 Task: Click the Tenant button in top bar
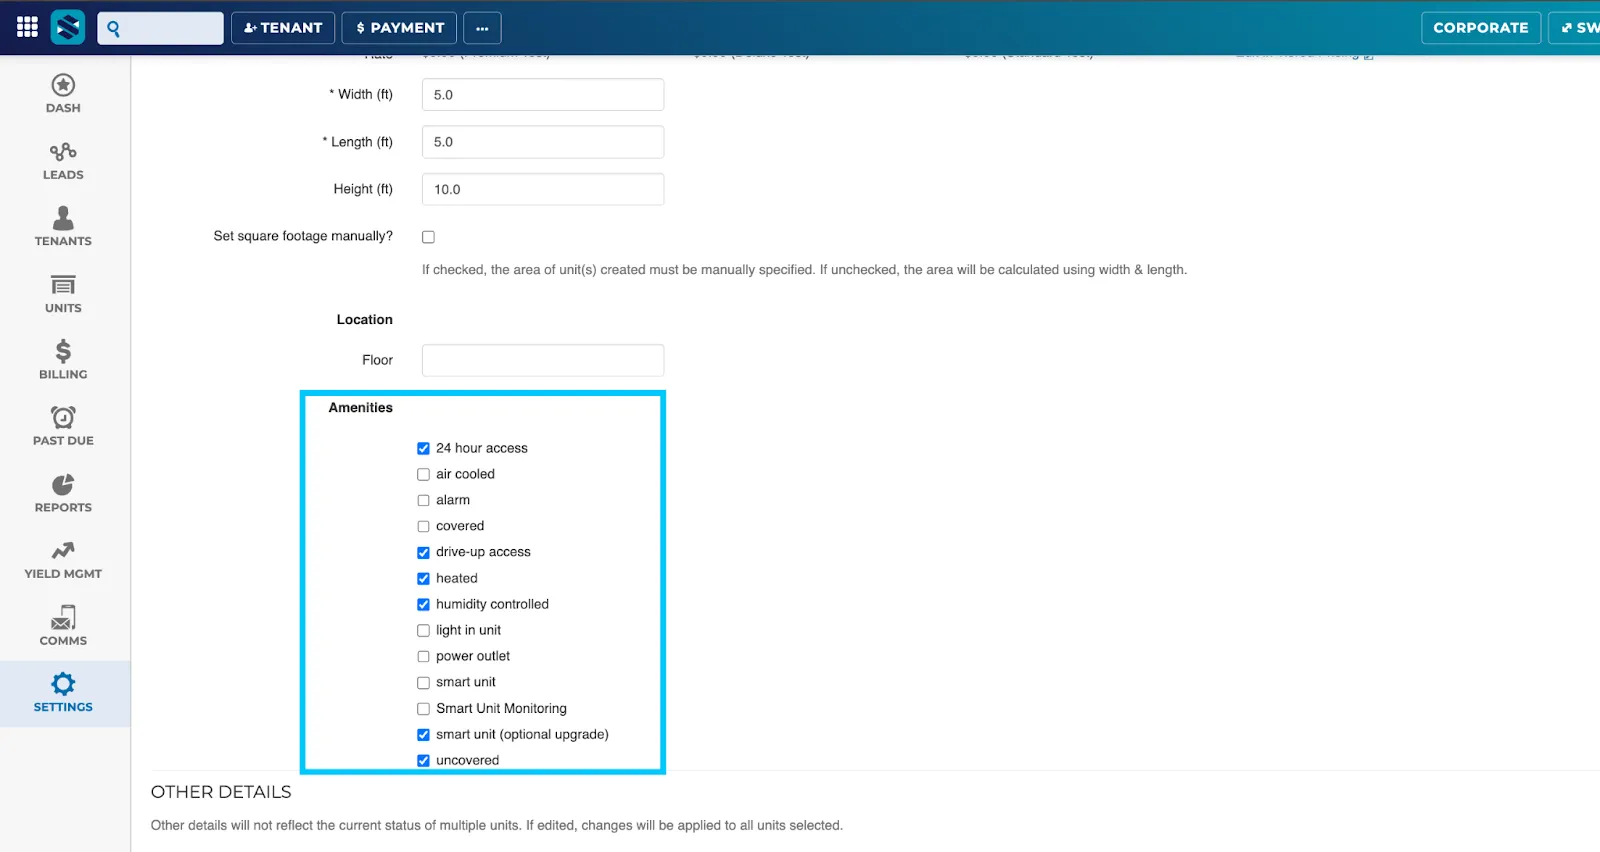(x=283, y=28)
